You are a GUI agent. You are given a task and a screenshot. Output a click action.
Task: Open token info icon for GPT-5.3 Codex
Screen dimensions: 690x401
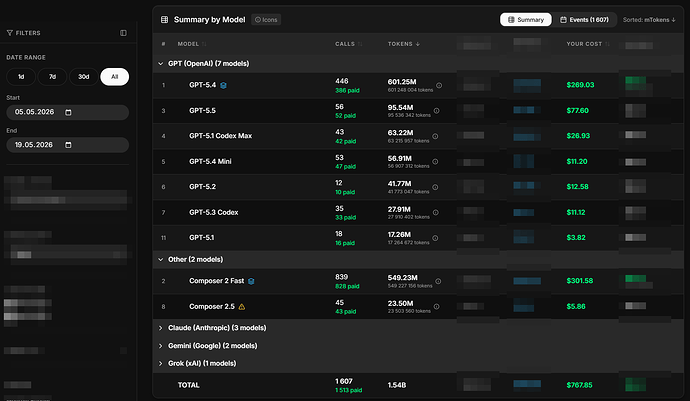[436, 213]
